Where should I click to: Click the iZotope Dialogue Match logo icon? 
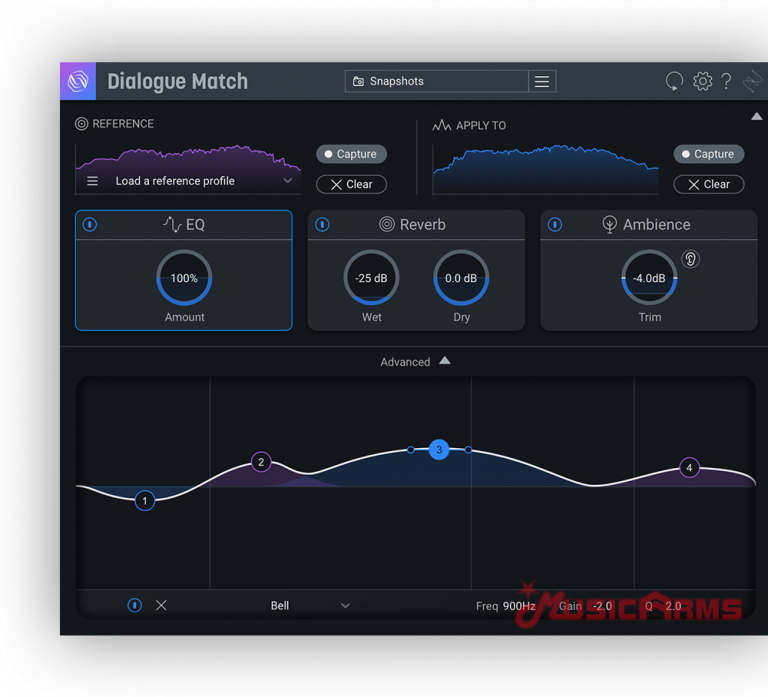[x=78, y=81]
